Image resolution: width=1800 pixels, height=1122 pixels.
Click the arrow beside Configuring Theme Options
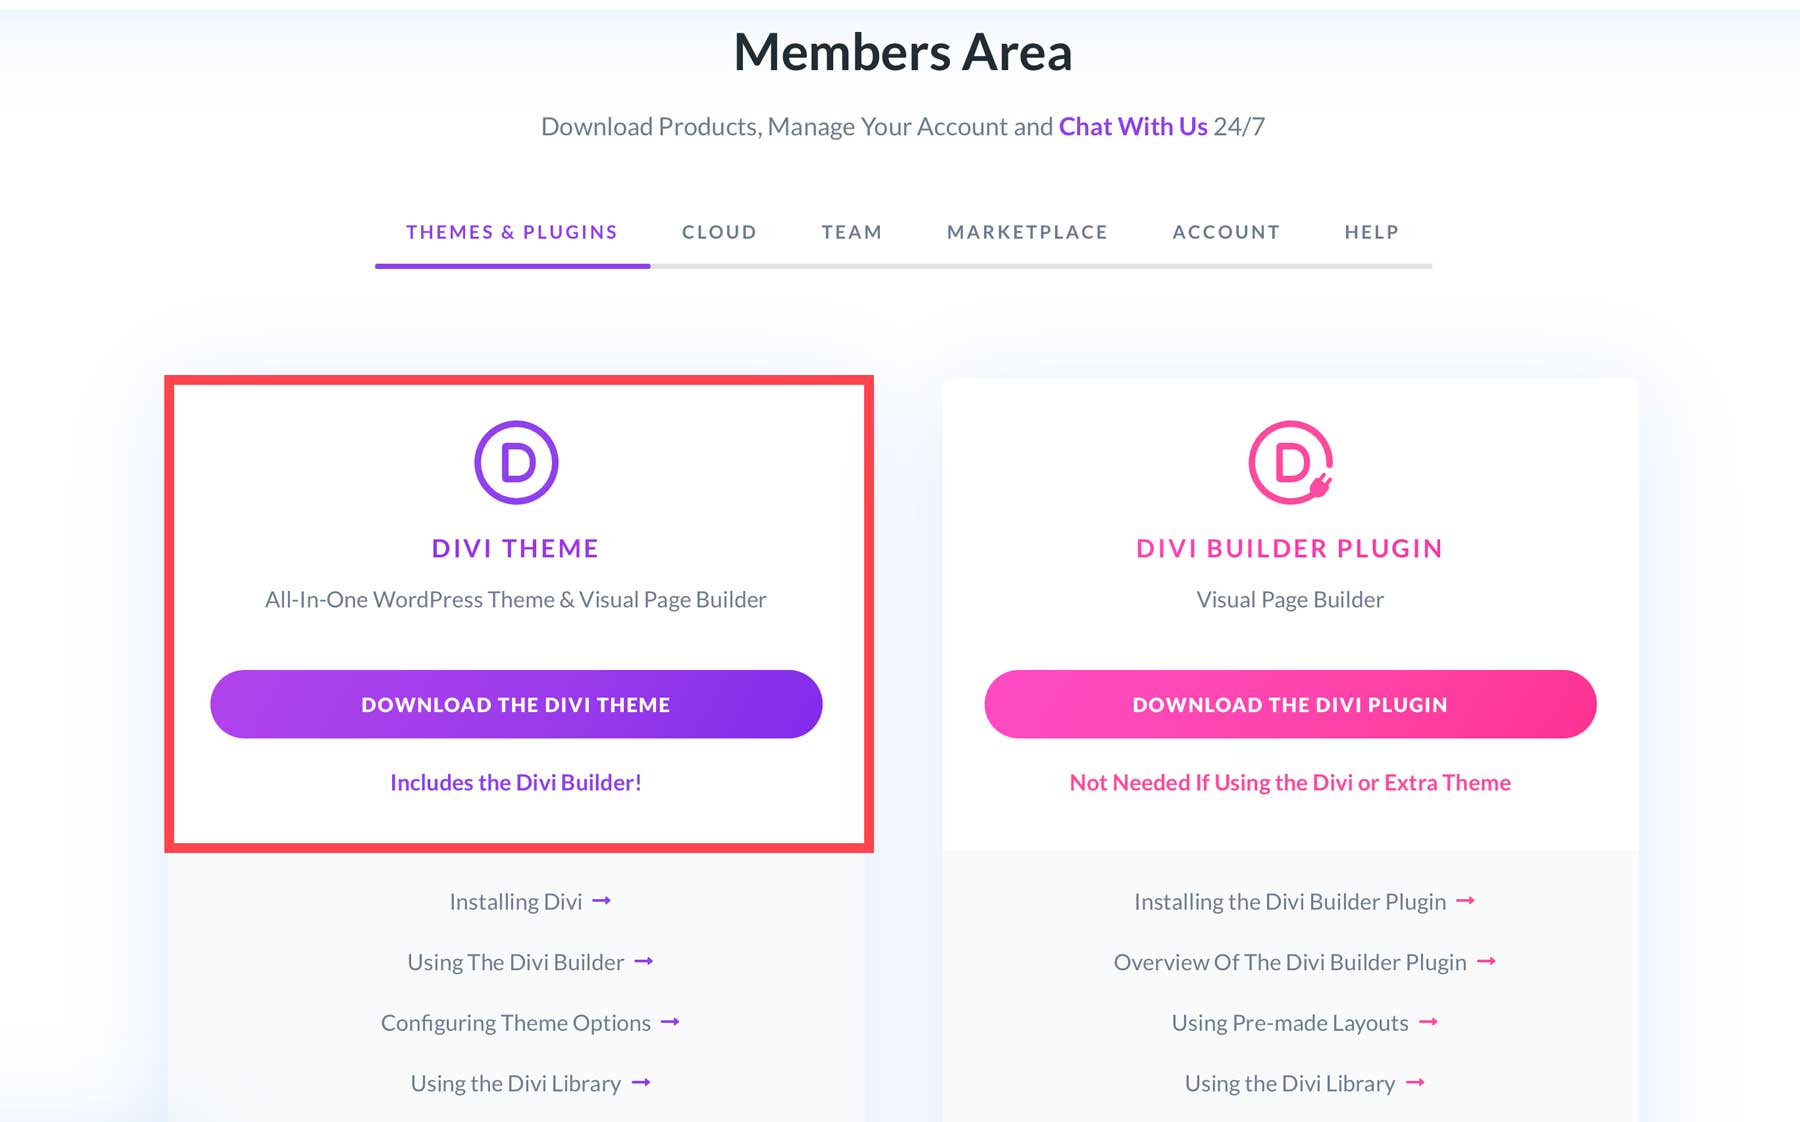click(670, 1022)
